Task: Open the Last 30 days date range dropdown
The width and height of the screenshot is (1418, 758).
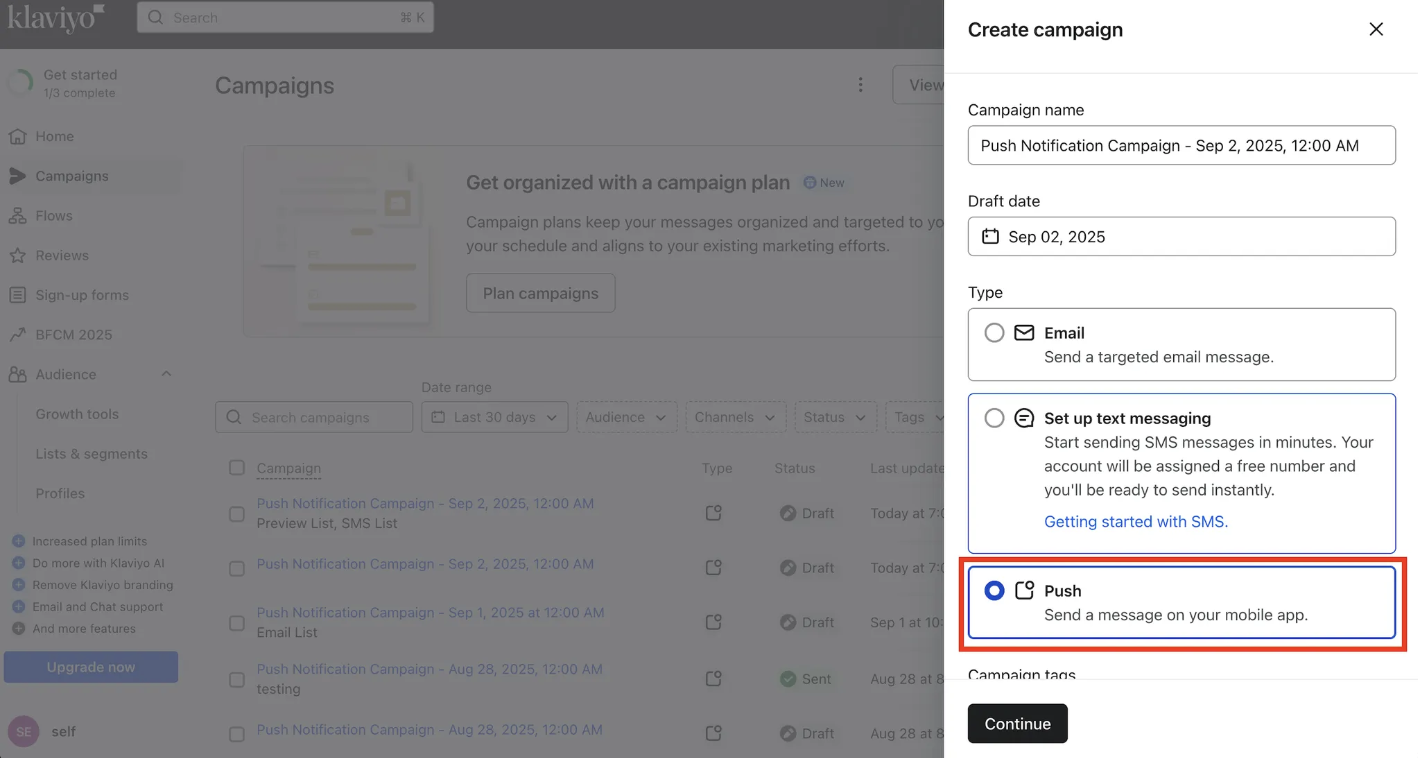Action: [x=495, y=417]
